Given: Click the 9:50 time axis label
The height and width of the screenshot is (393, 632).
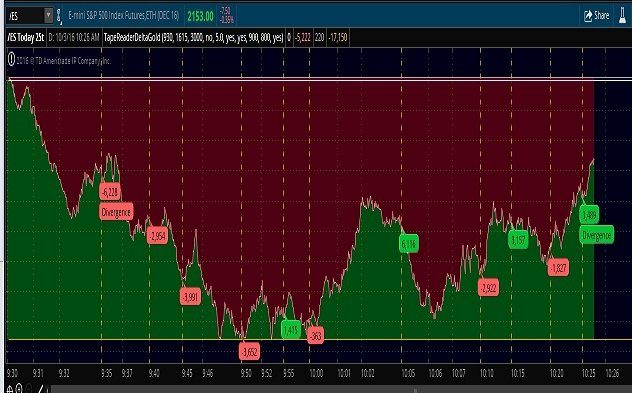Looking at the screenshot, I should click(x=246, y=373).
